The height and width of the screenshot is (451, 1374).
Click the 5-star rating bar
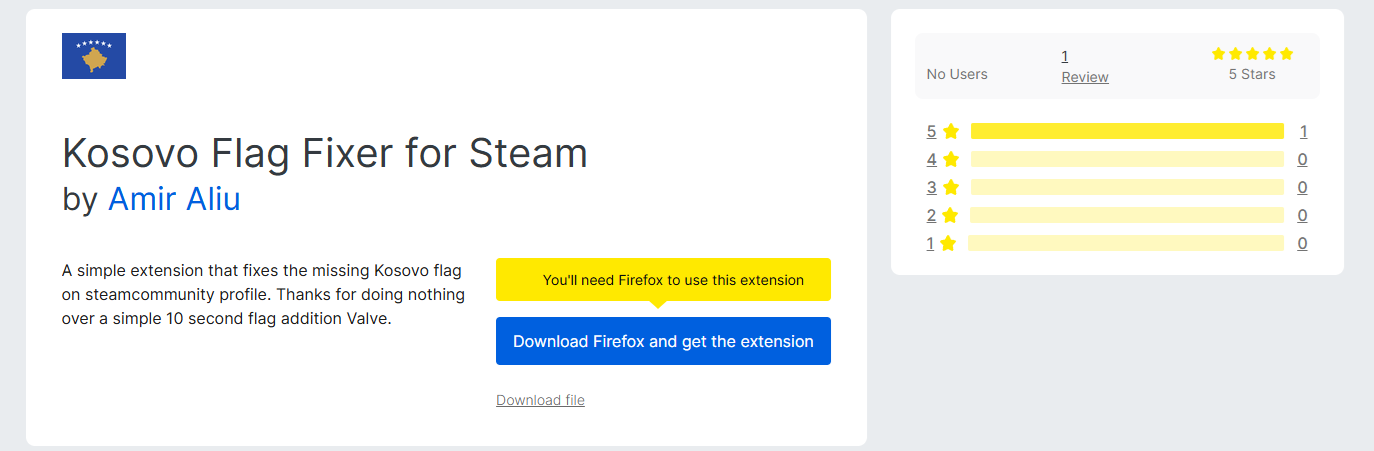(1126, 131)
